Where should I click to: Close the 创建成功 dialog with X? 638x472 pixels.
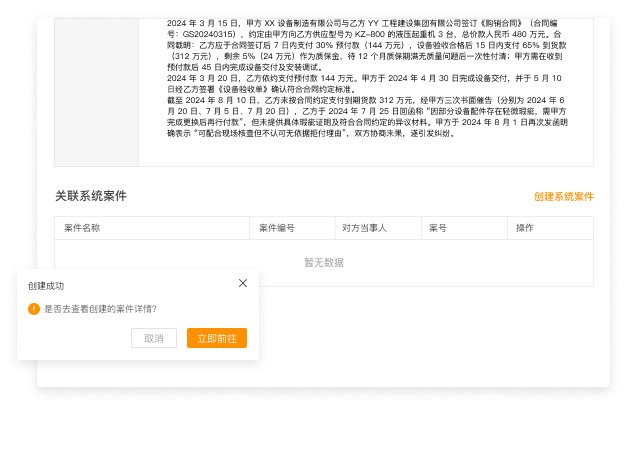pos(243,284)
